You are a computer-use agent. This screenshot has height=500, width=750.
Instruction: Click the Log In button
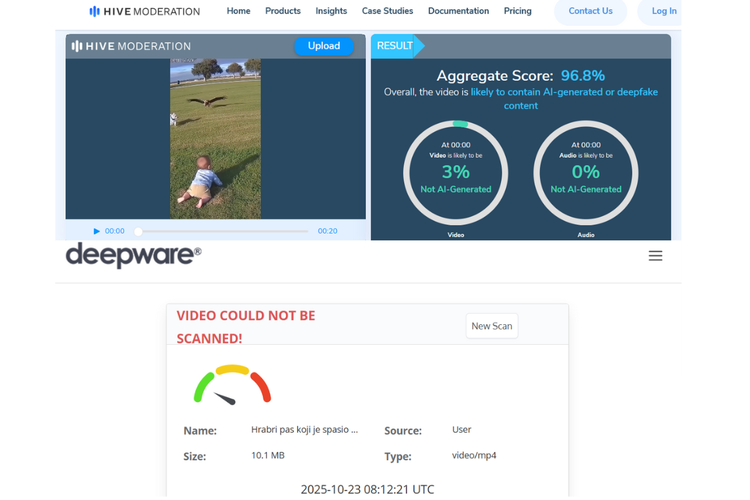(663, 11)
